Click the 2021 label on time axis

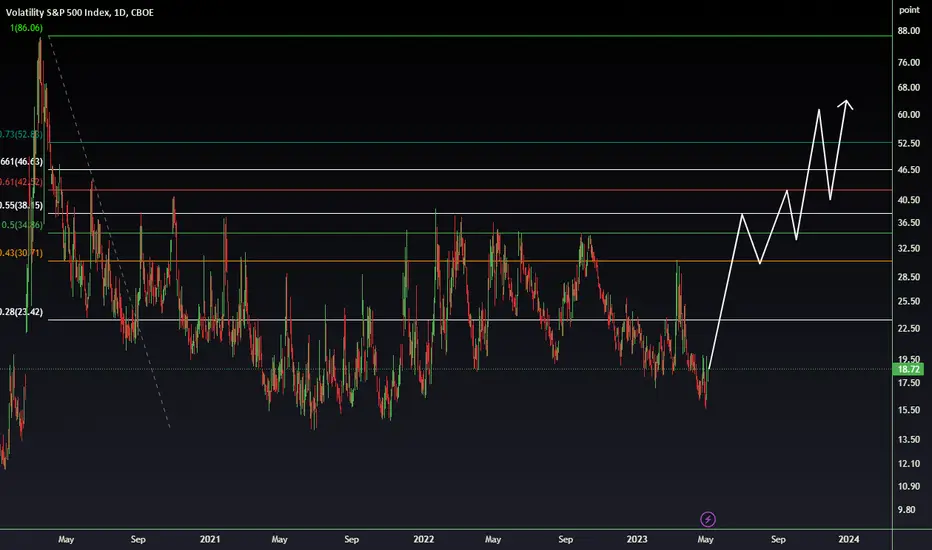click(210, 539)
